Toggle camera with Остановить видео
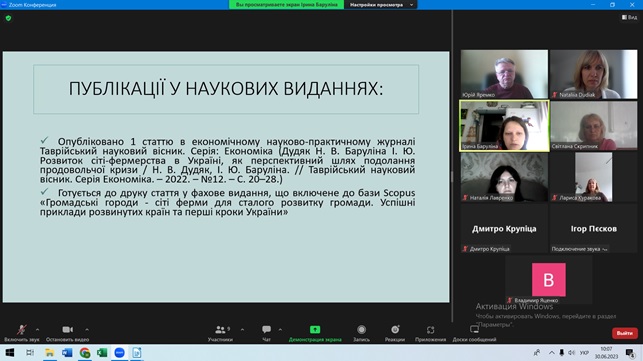This screenshot has width=643, height=361. [68, 329]
